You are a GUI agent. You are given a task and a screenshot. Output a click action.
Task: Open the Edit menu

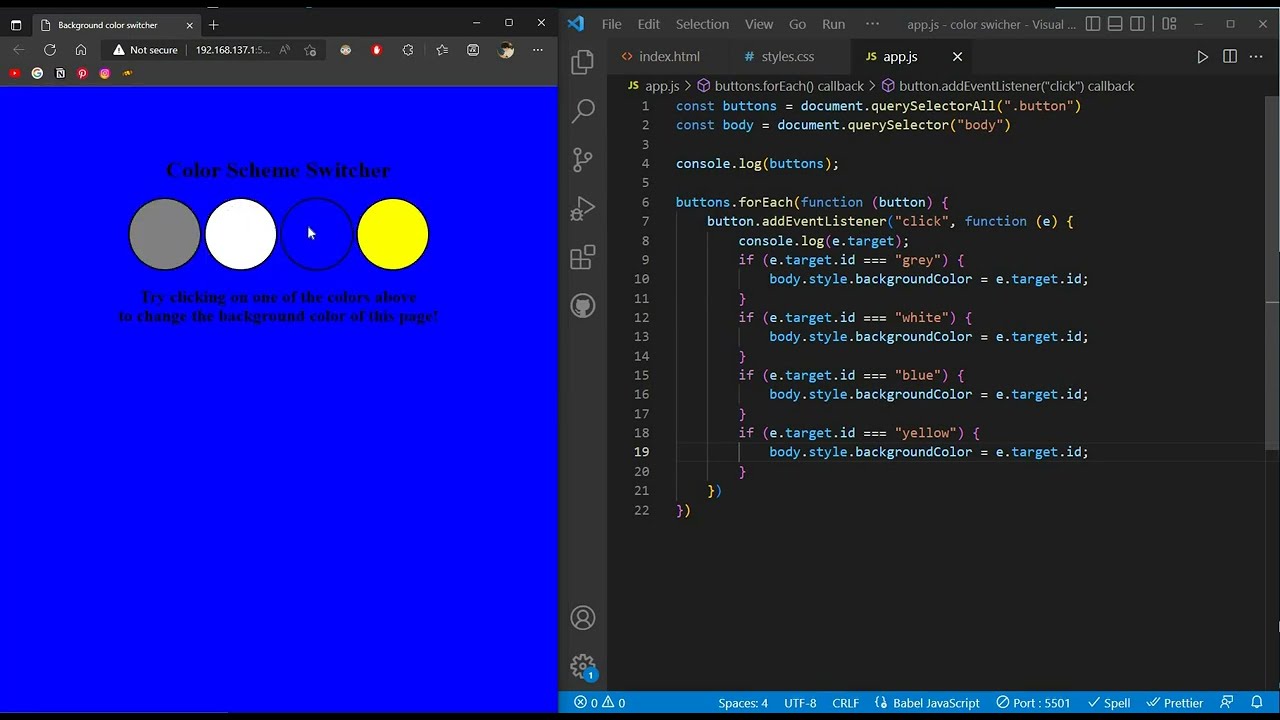point(649,24)
